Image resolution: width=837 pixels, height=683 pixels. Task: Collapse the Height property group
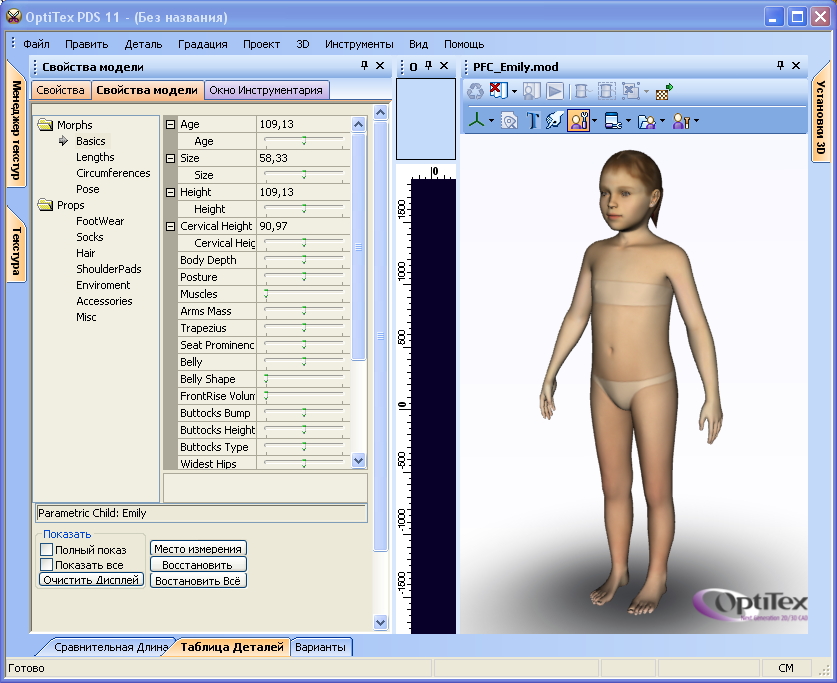pos(170,193)
